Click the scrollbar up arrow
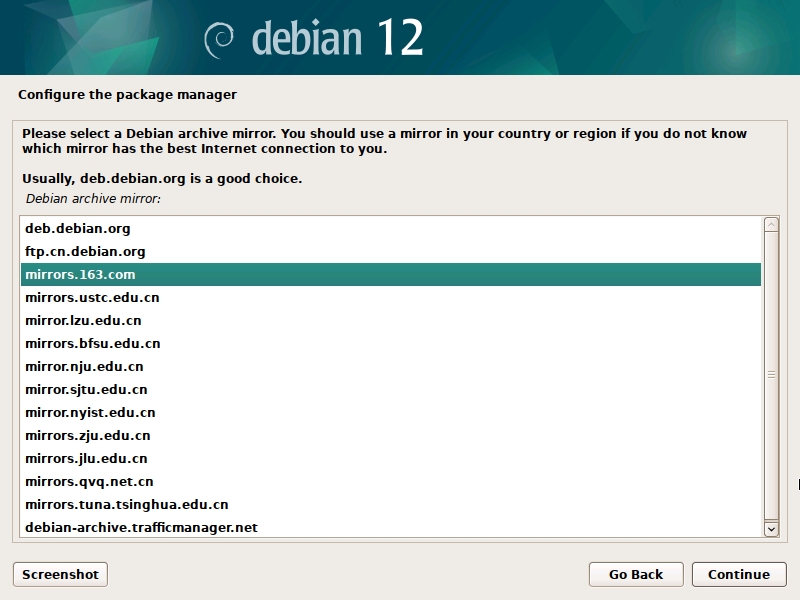 pyautogui.click(x=771, y=225)
